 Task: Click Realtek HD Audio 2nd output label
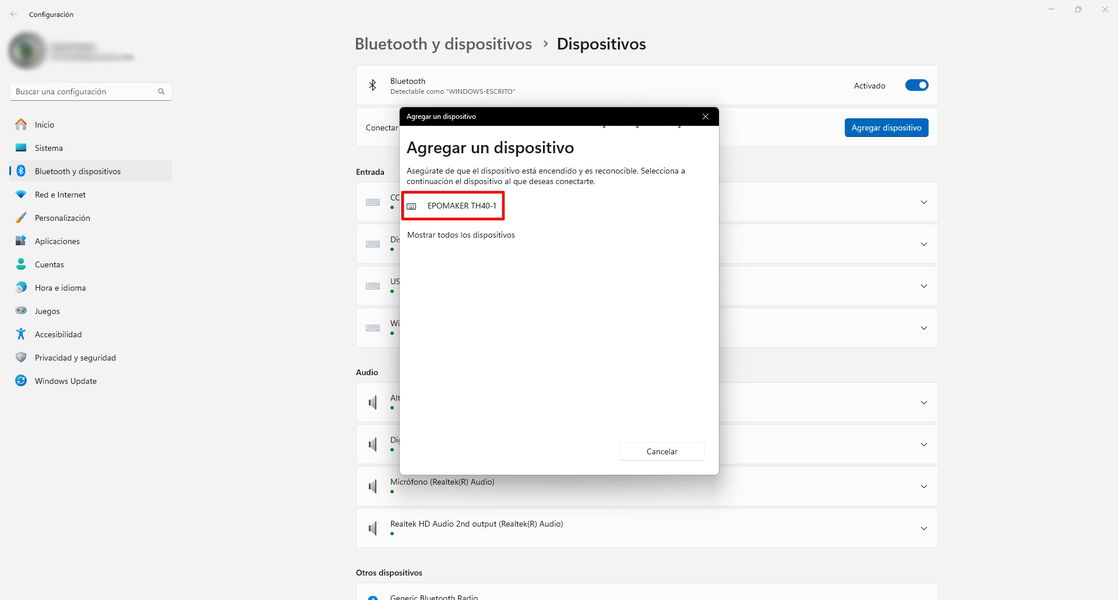476,524
